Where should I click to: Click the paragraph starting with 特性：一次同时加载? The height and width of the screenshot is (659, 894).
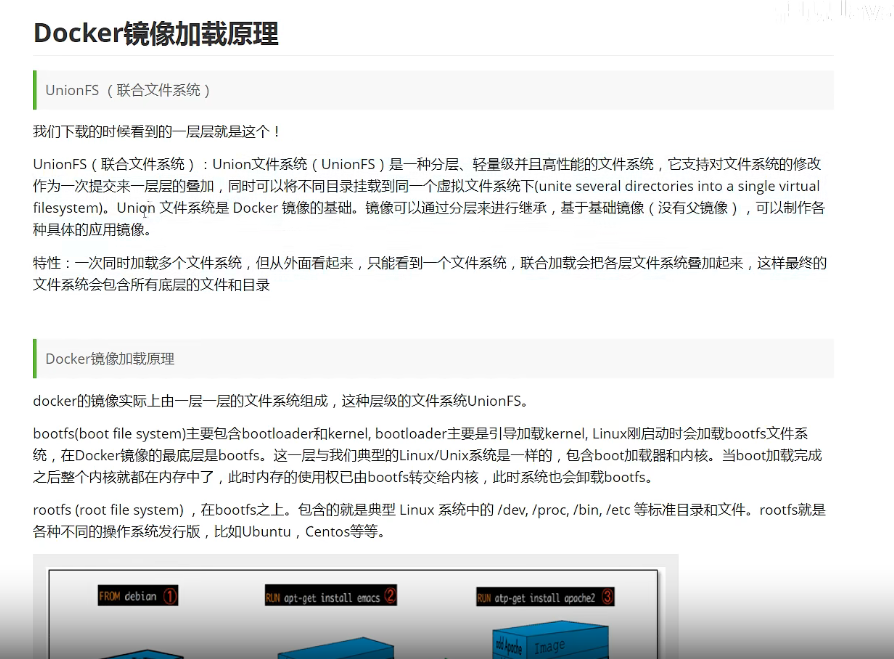pyautogui.click(x=430, y=274)
